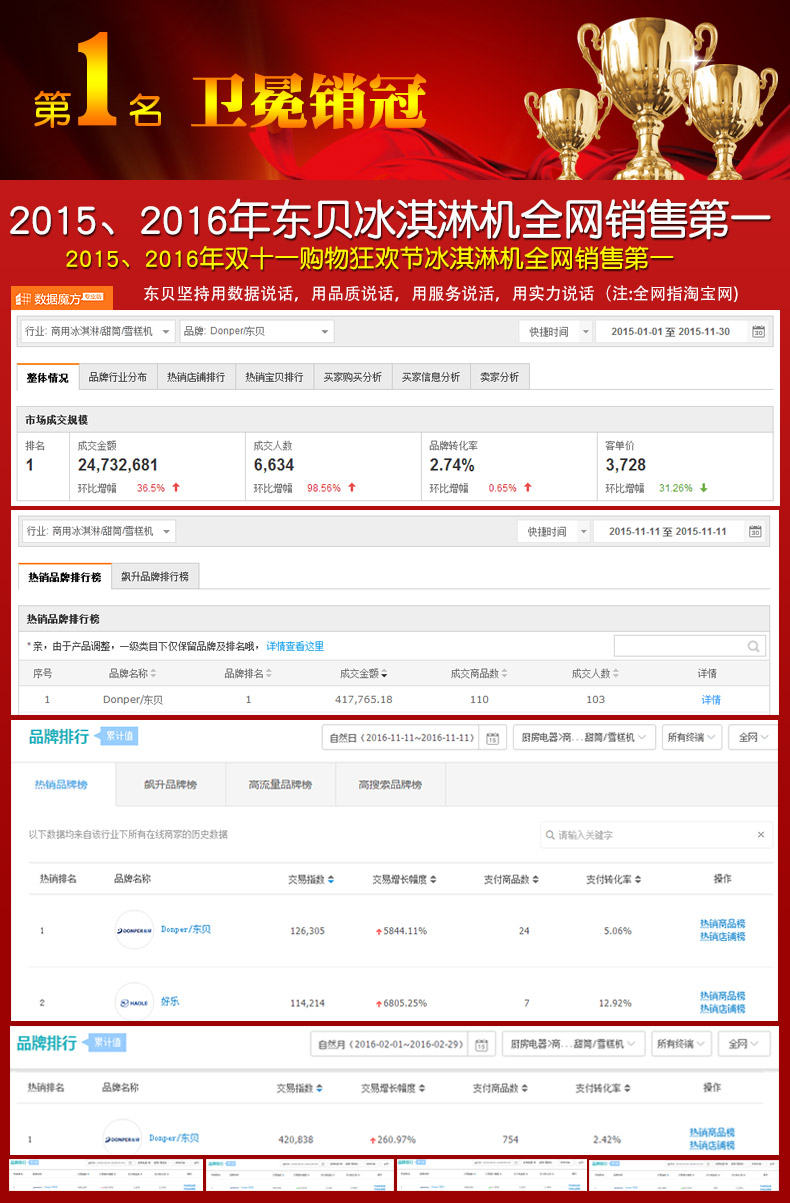Image resolution: width=790 pixels, height=1203 pixels.
Task: Click 累计值 badge beside first 品牌排行 title
Action: point(115,736)
